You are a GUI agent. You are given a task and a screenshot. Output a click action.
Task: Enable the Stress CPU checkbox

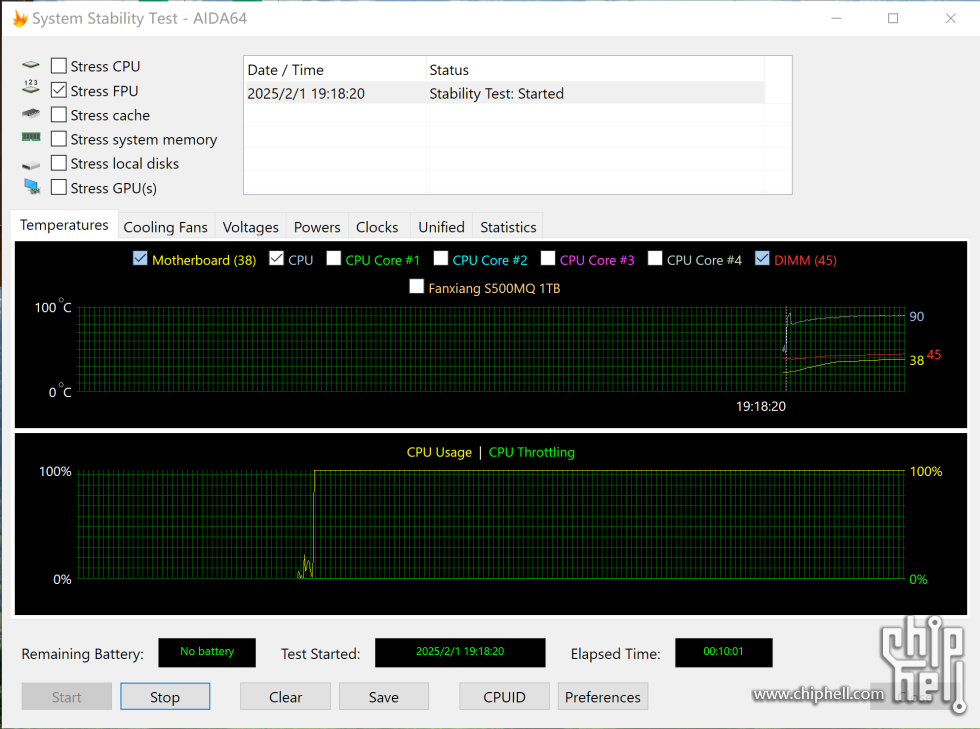59,66
